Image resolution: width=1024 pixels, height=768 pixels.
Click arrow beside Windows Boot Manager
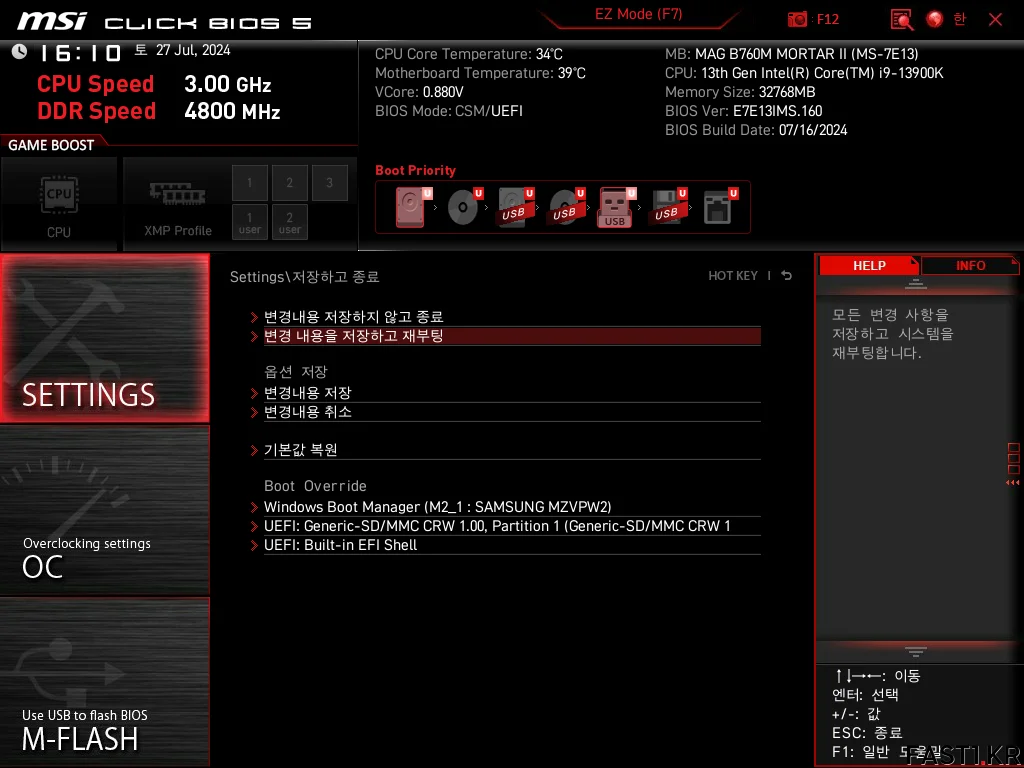point(254,507)
